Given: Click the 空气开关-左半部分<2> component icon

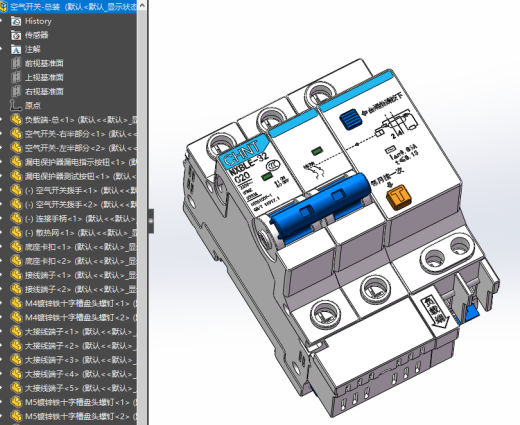Looking at the screenshot, I should click(16, 148).
